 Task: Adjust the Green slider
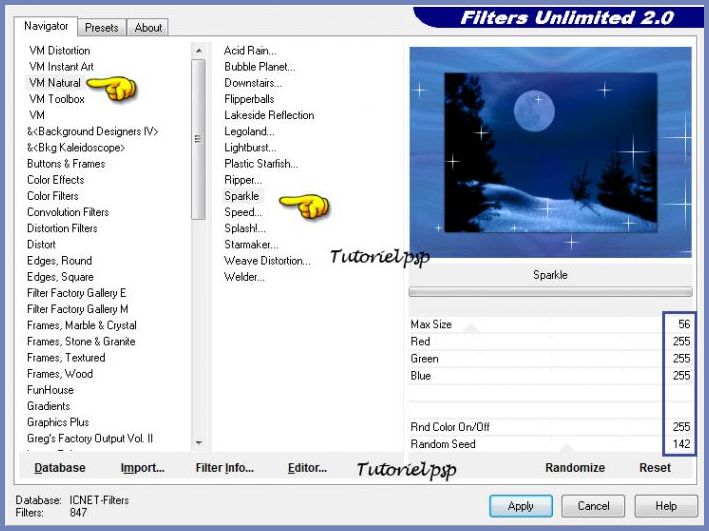(550, 359)
